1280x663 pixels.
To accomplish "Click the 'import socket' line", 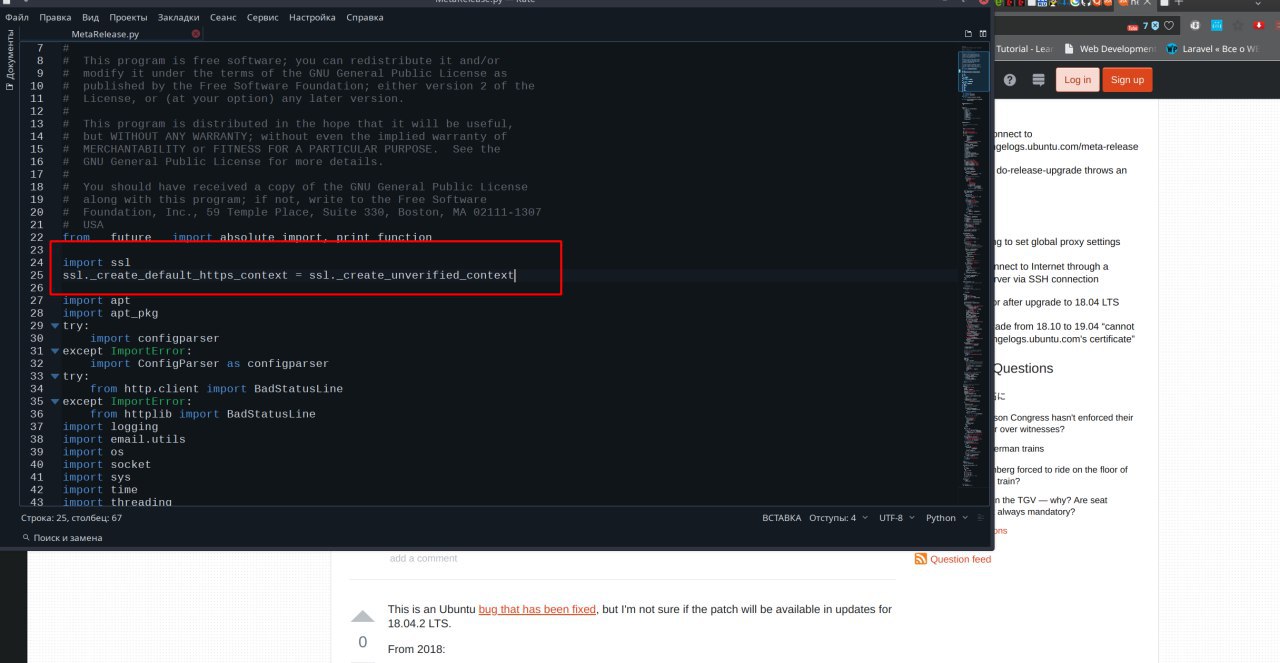I will [107, 465].
